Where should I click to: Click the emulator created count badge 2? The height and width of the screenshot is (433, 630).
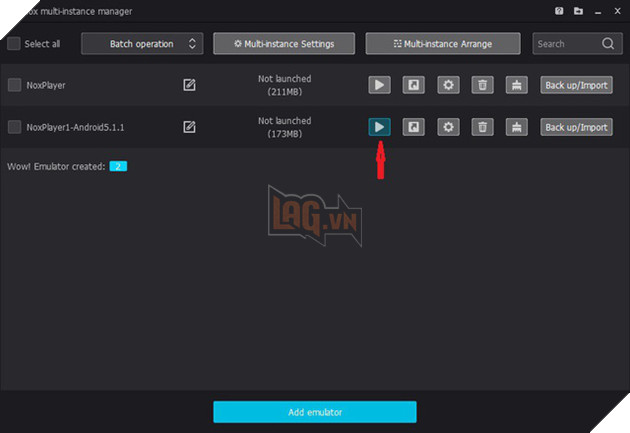click(118, 166)
